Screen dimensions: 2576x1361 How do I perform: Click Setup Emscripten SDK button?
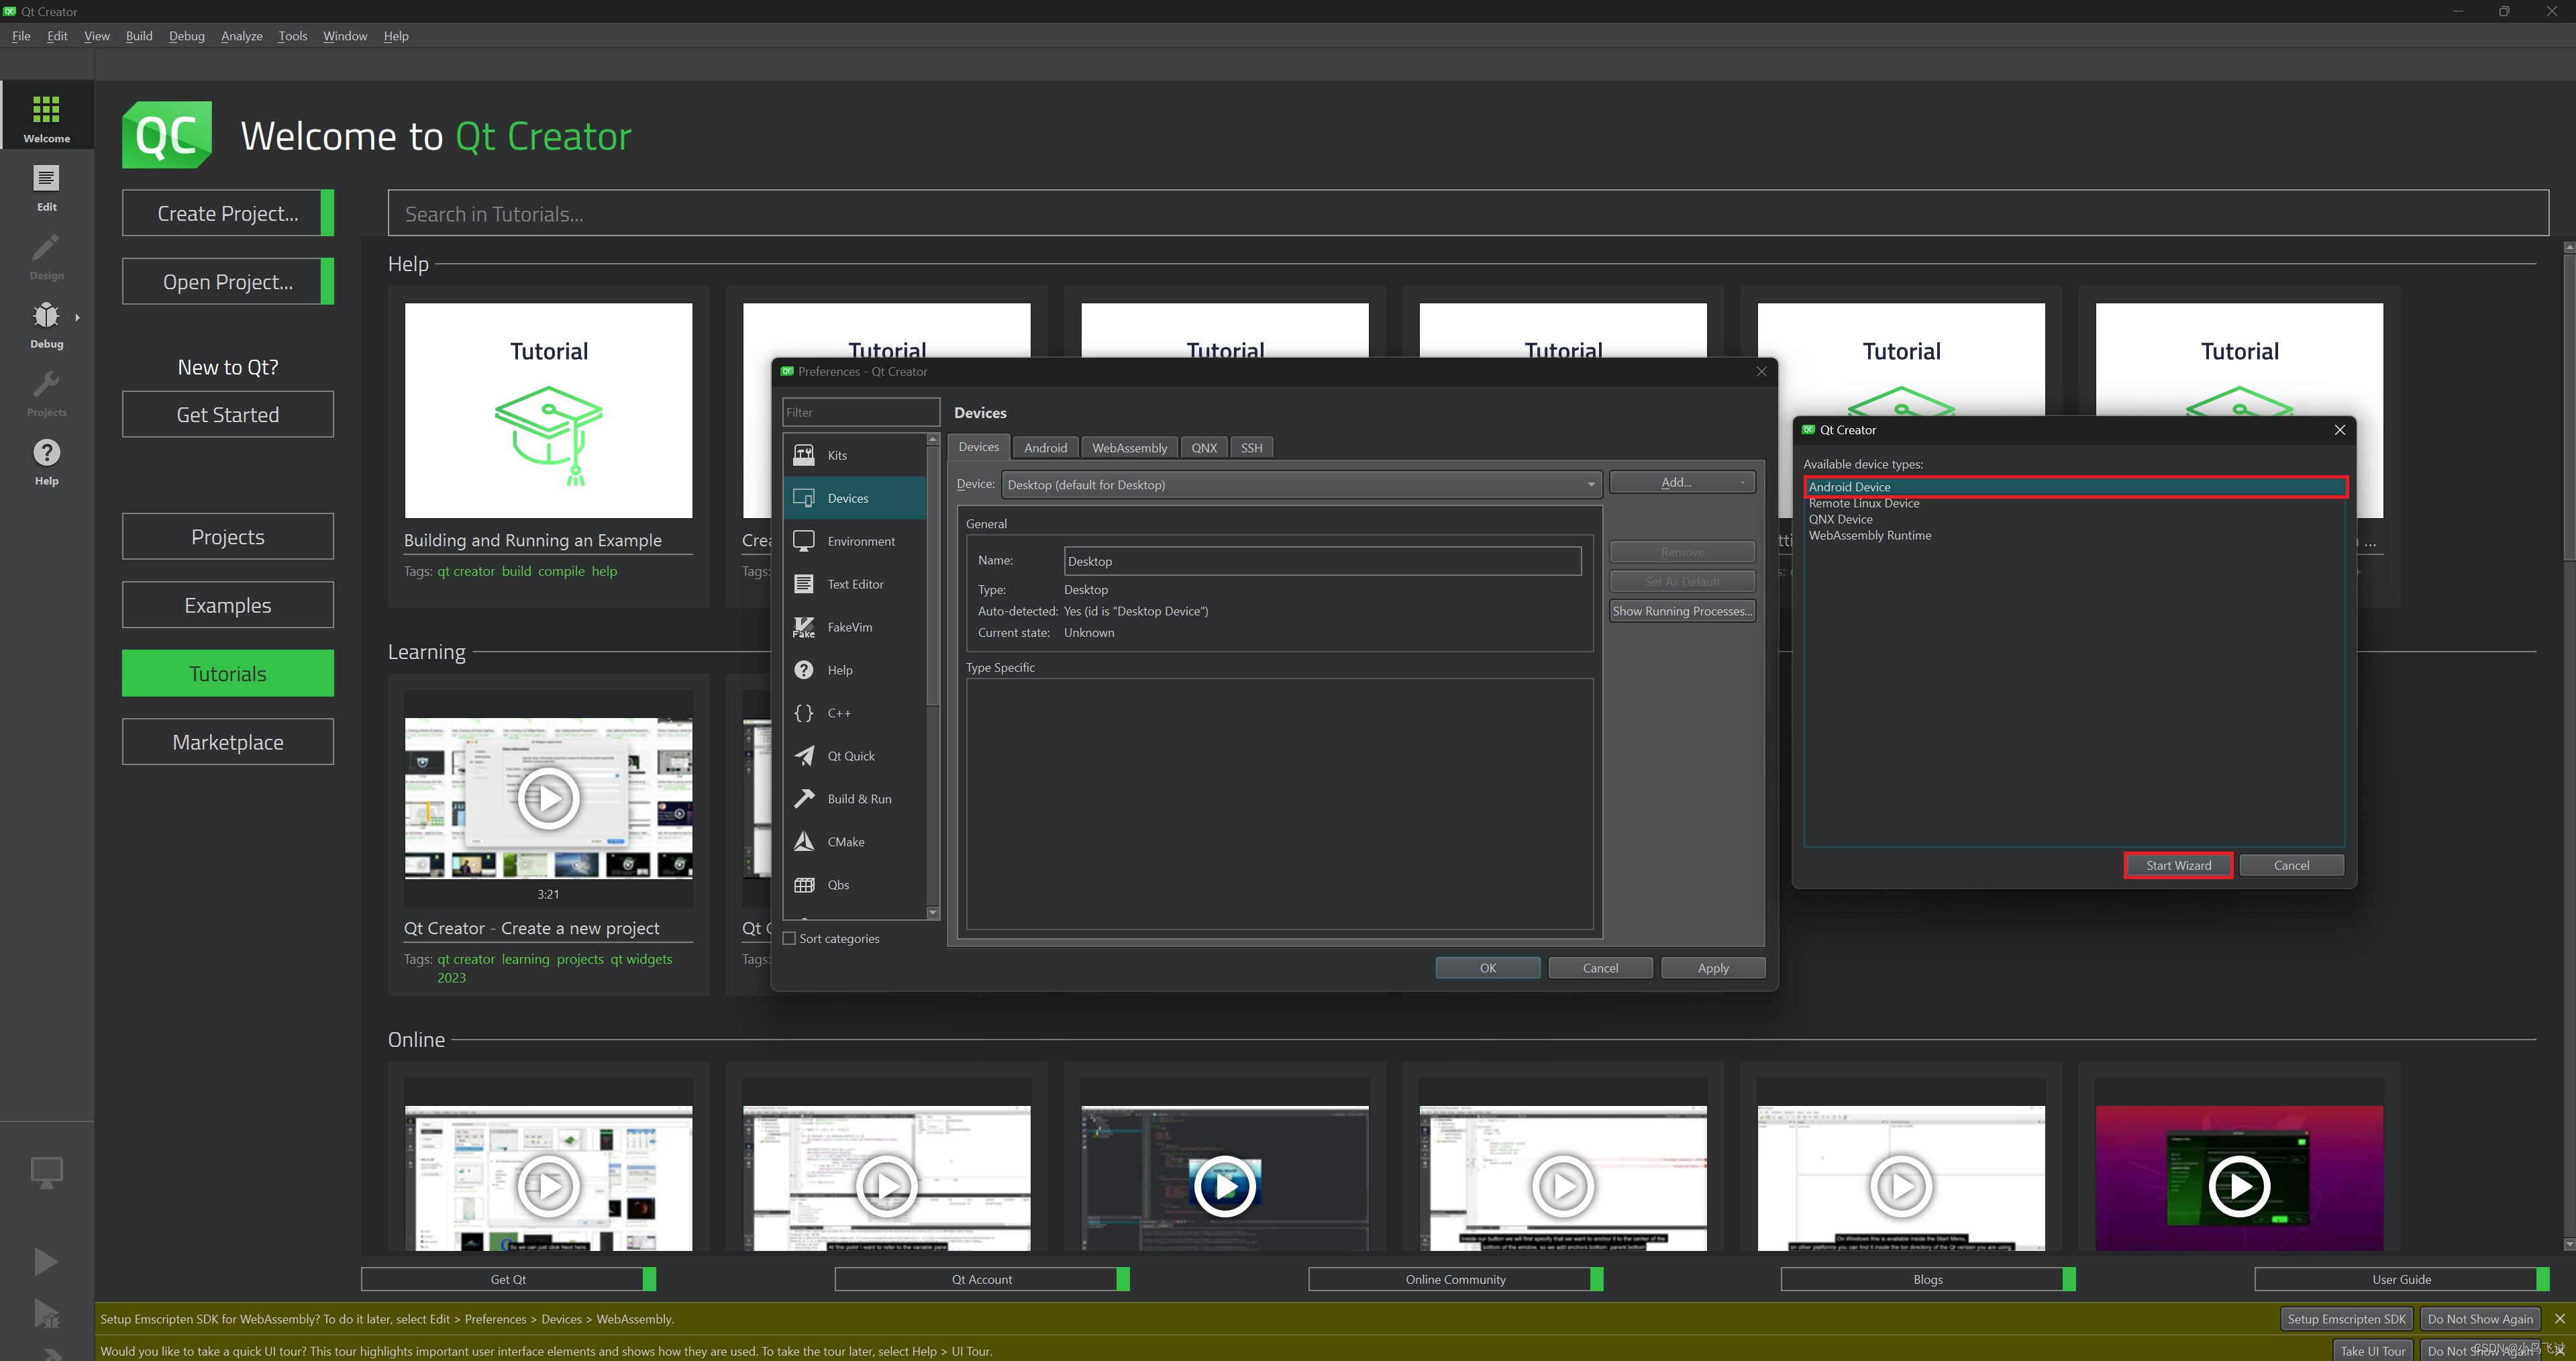pos(2346,1319)
